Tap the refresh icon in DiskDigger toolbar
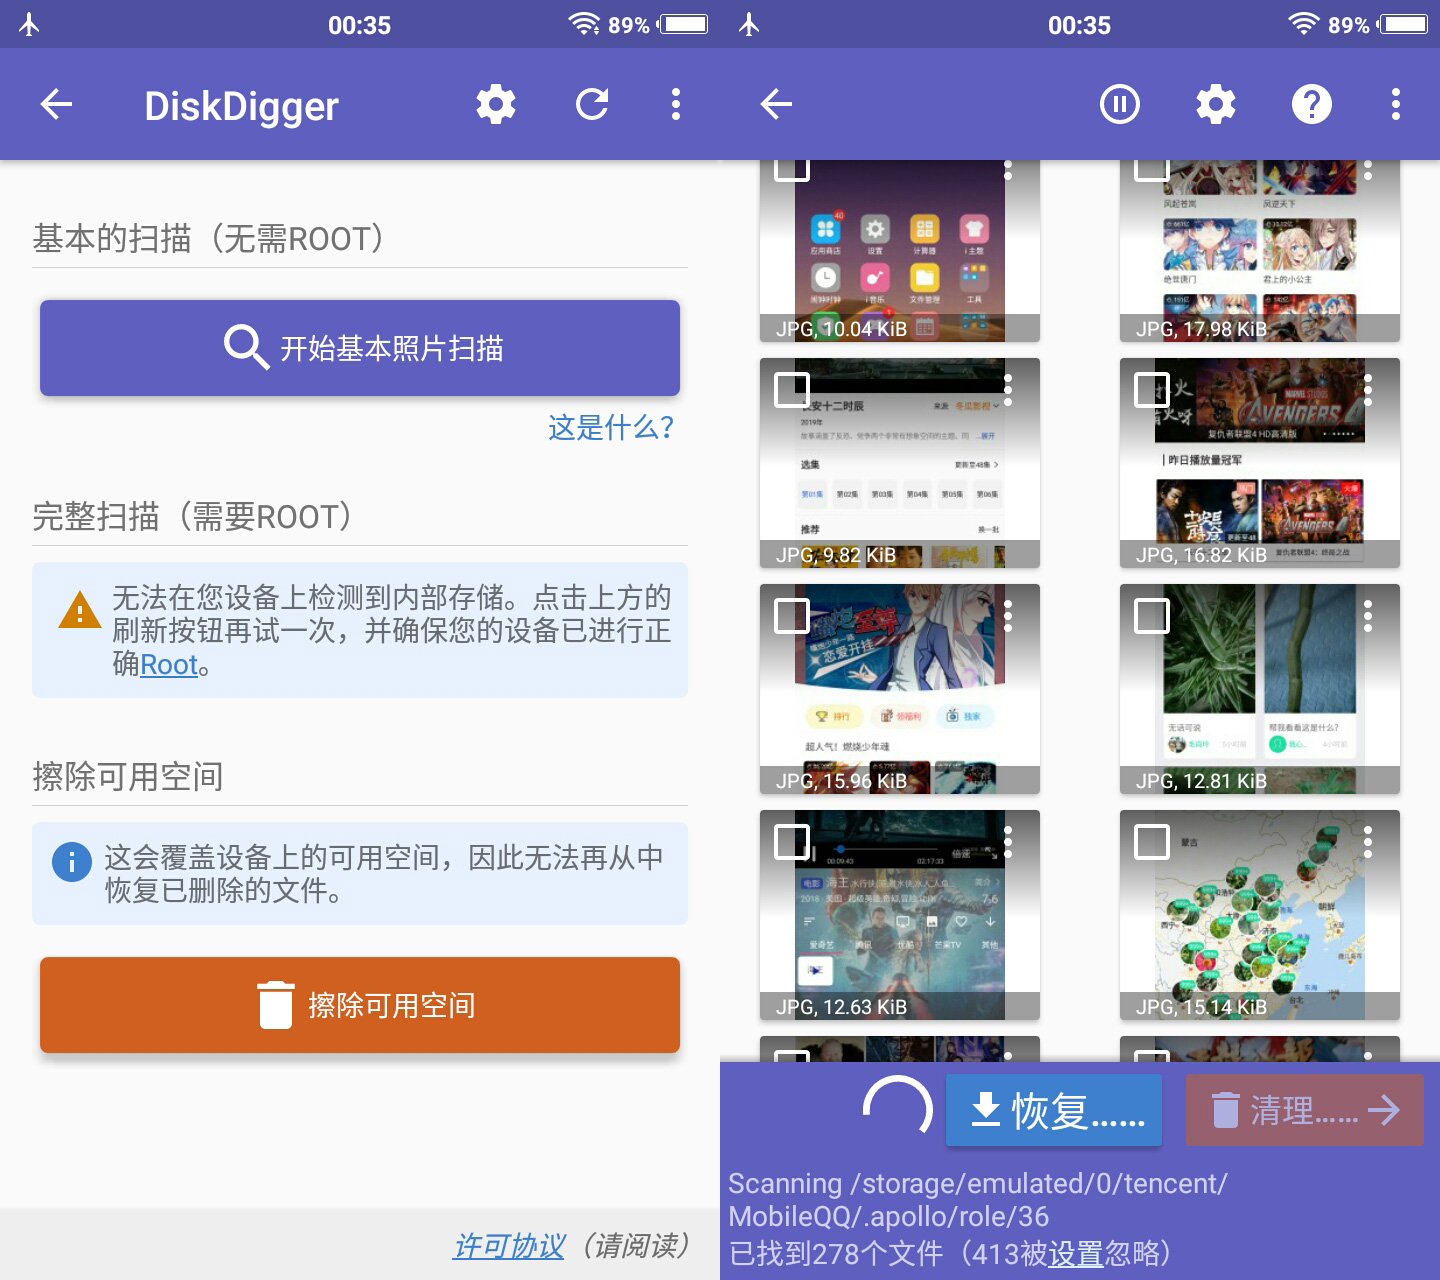This screenshot has width=1440, height=1280. (592, 104)
